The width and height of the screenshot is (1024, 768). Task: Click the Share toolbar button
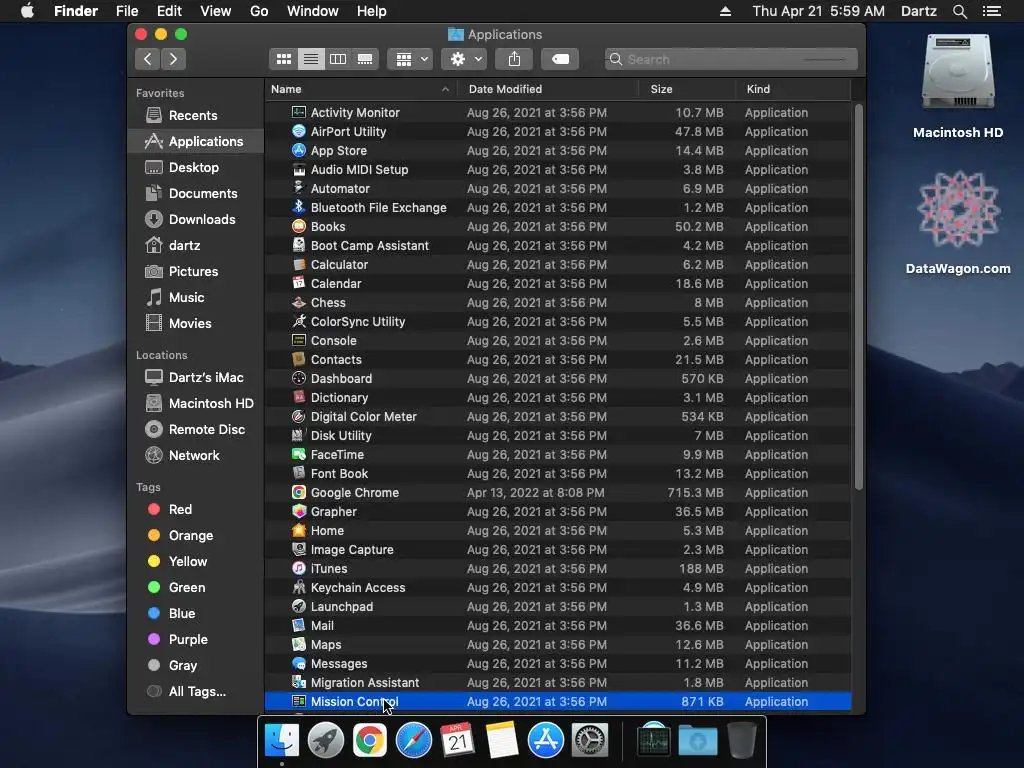(x=515, y=59)
